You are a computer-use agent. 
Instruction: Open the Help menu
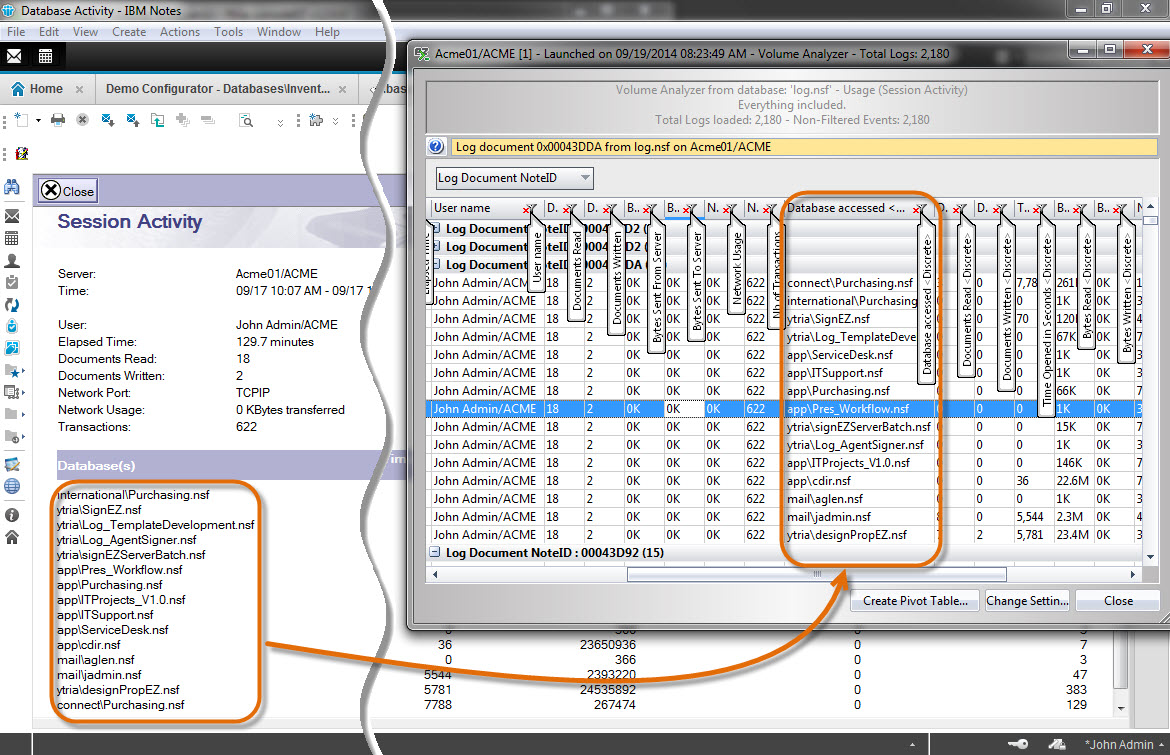[327, 32]
